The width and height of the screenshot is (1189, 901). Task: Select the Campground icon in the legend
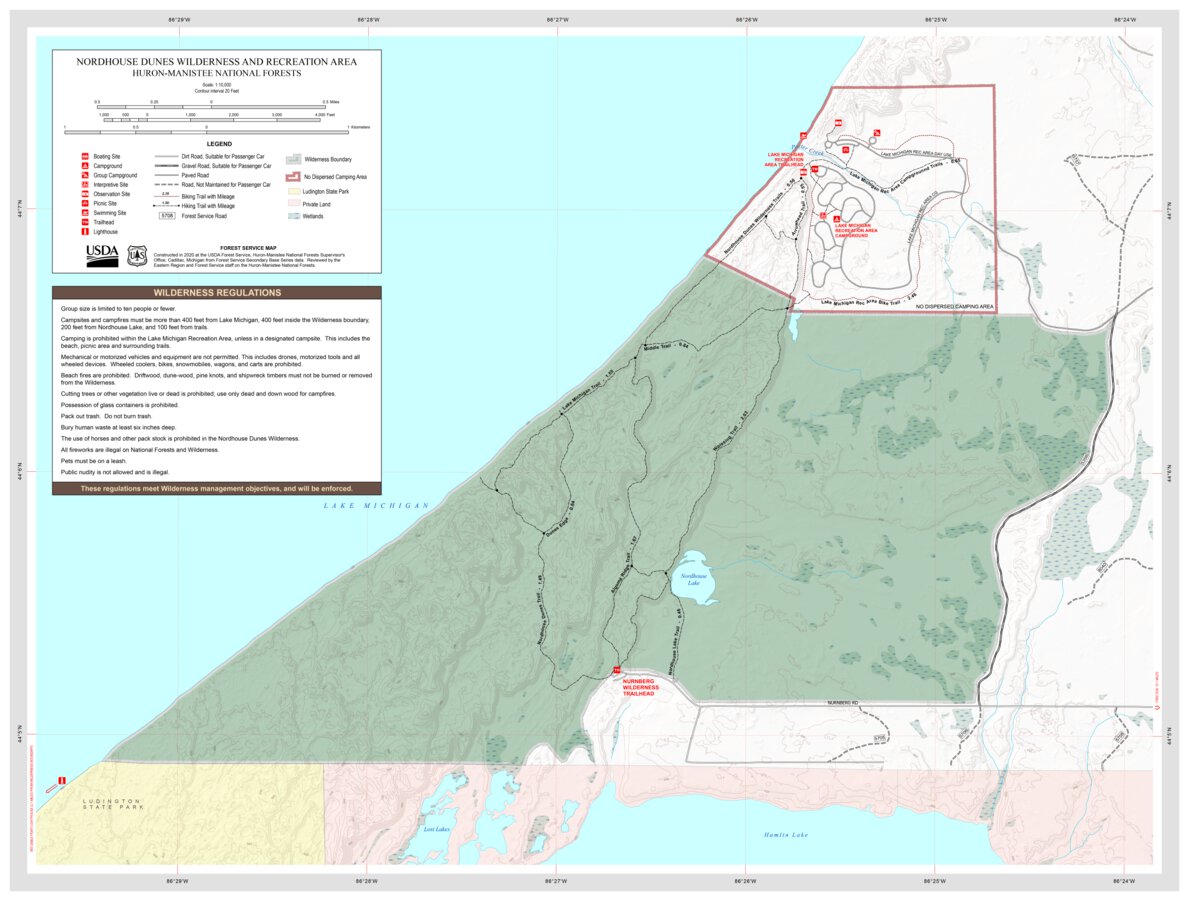click(x=85, y=166)
